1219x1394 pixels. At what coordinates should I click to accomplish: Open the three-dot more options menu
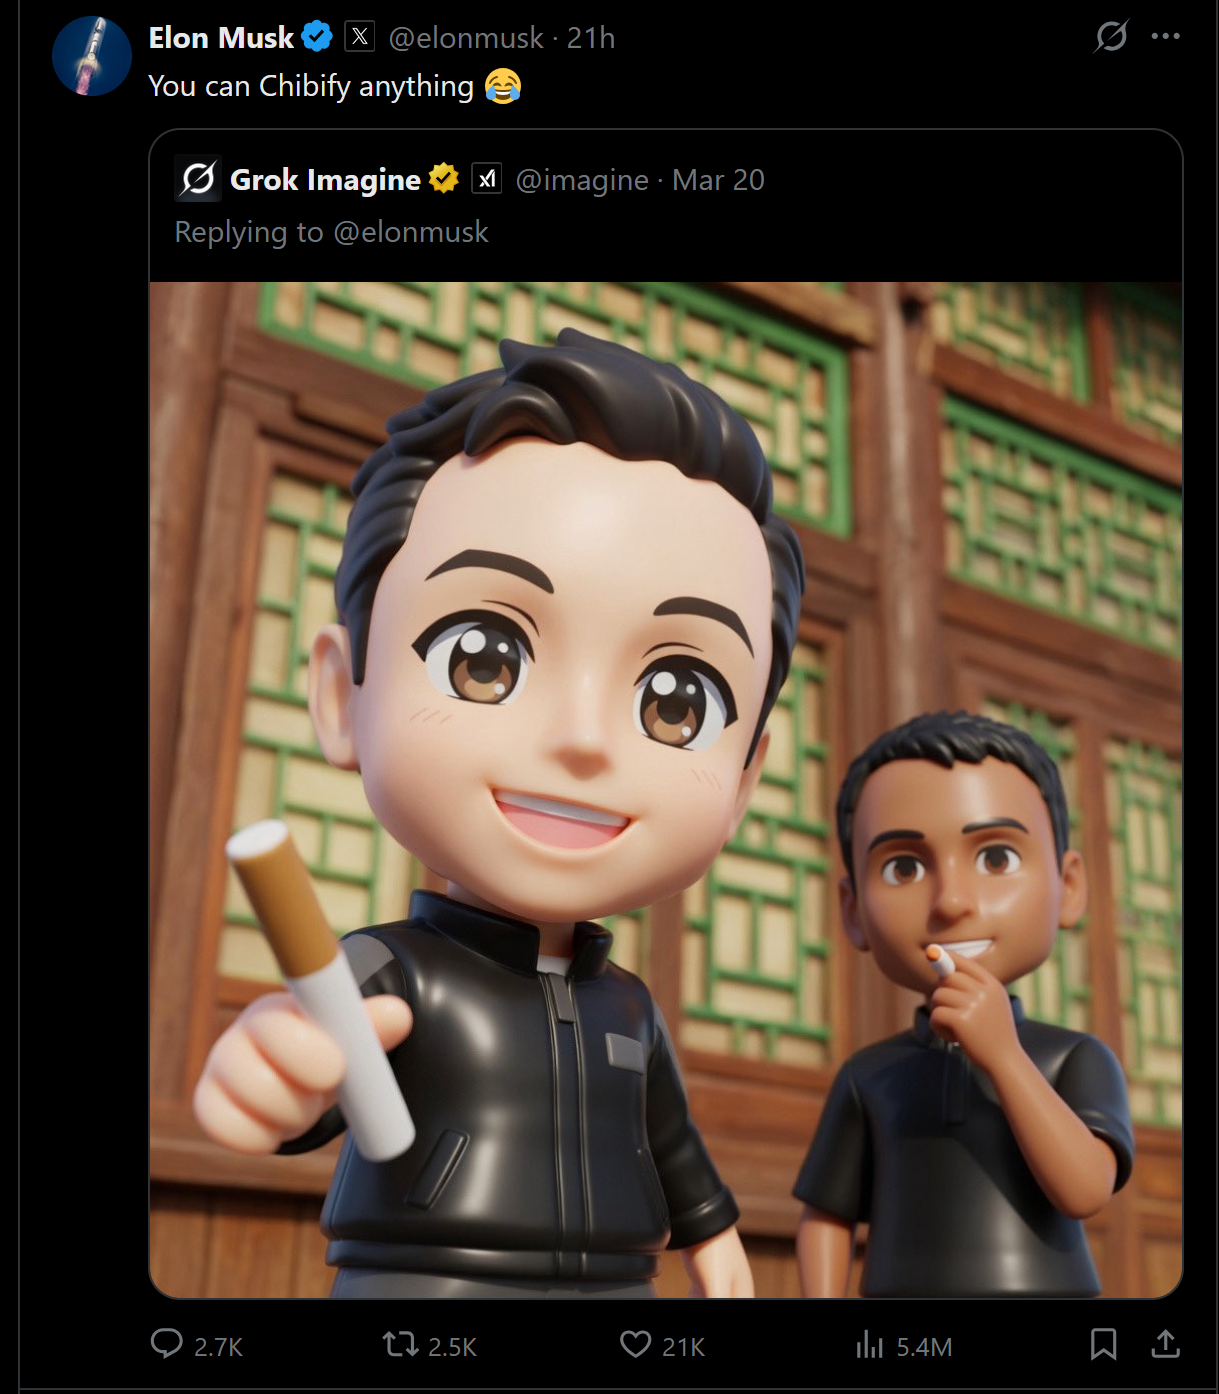click(x=1166, y=37)
